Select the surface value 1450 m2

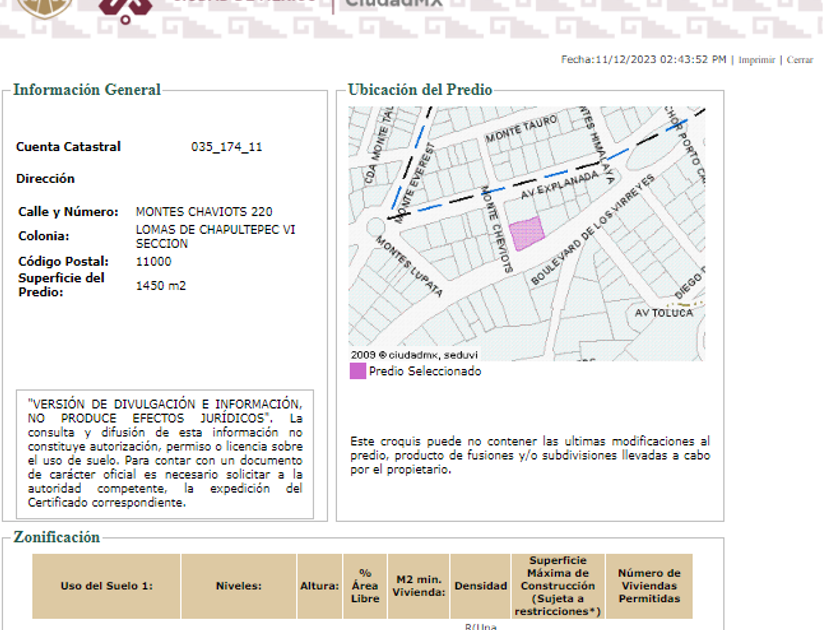click(x=161, y=286)
